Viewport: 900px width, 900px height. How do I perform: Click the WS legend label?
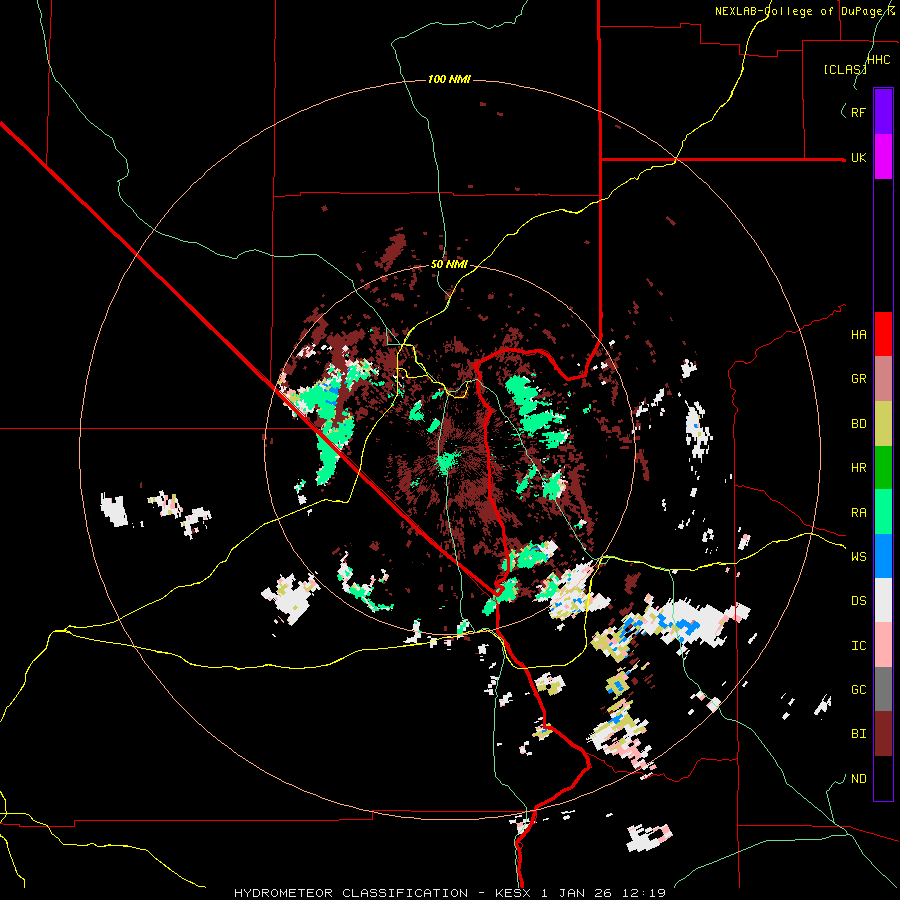point(858,557)
